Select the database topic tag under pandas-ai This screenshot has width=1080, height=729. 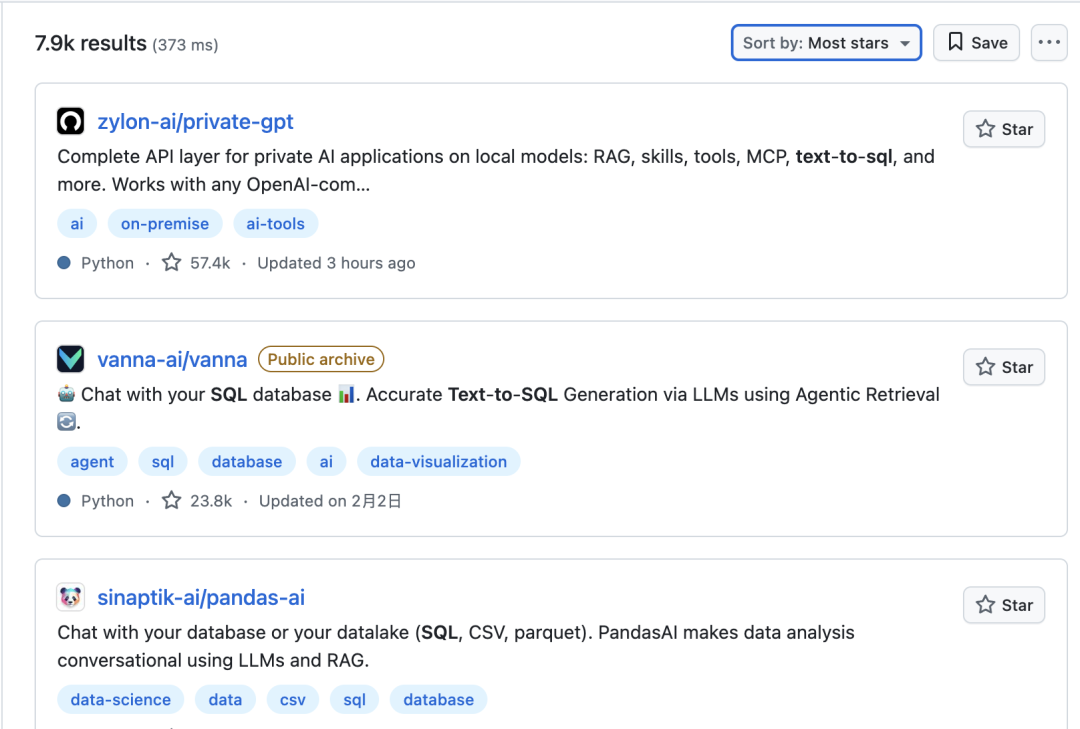tap(439, 699)
